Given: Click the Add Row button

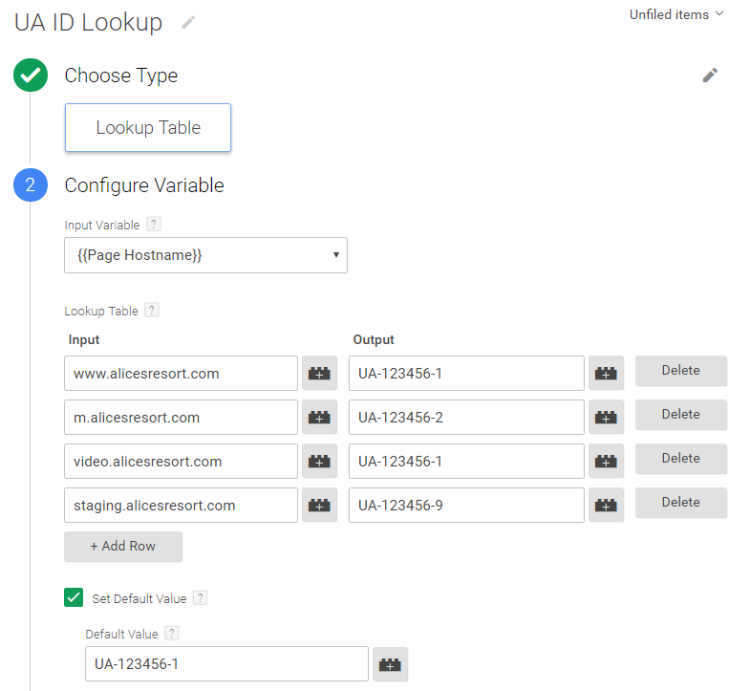Looking at the screenshot, I should (x=123, y=546).
